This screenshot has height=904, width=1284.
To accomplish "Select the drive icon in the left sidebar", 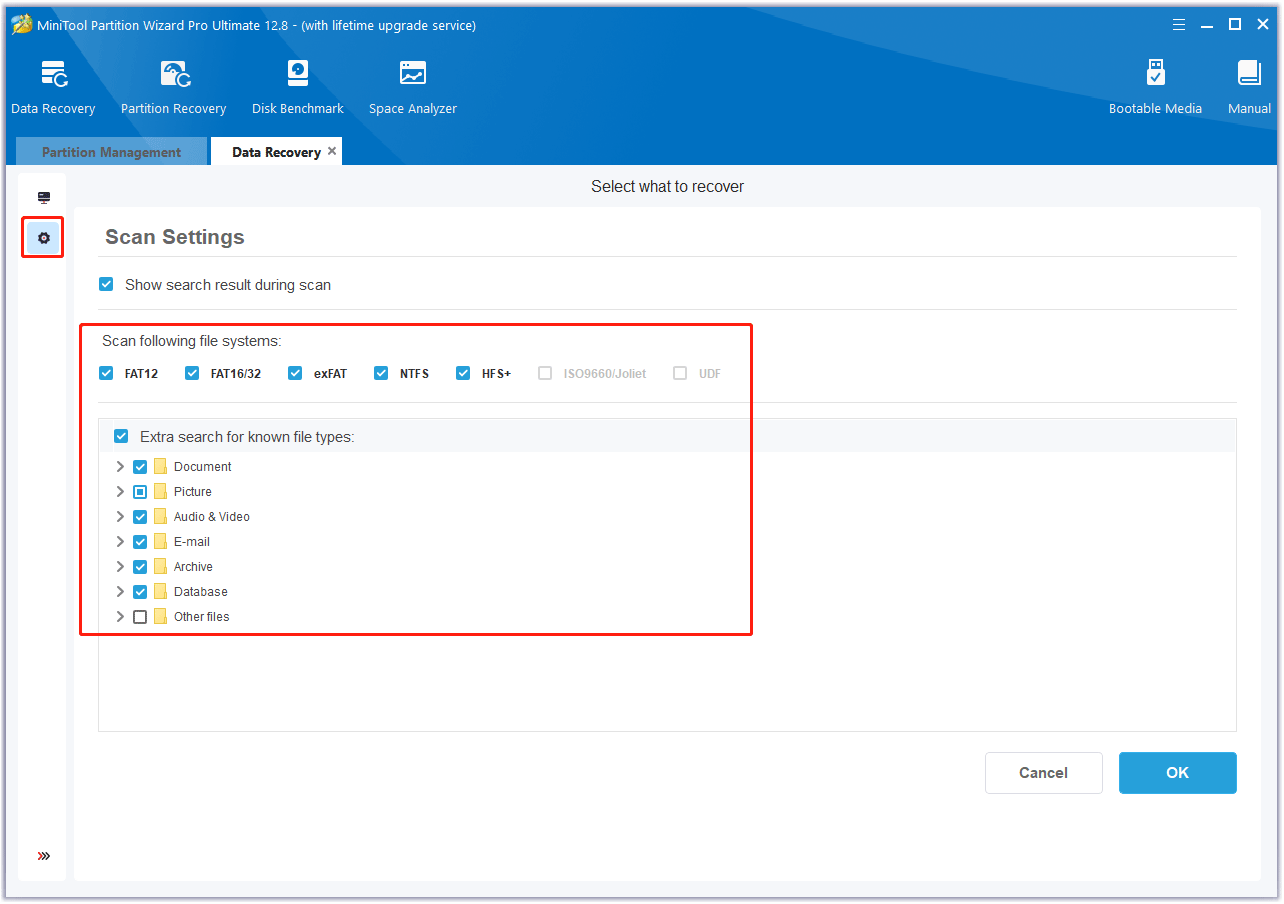I will point(43,198).
